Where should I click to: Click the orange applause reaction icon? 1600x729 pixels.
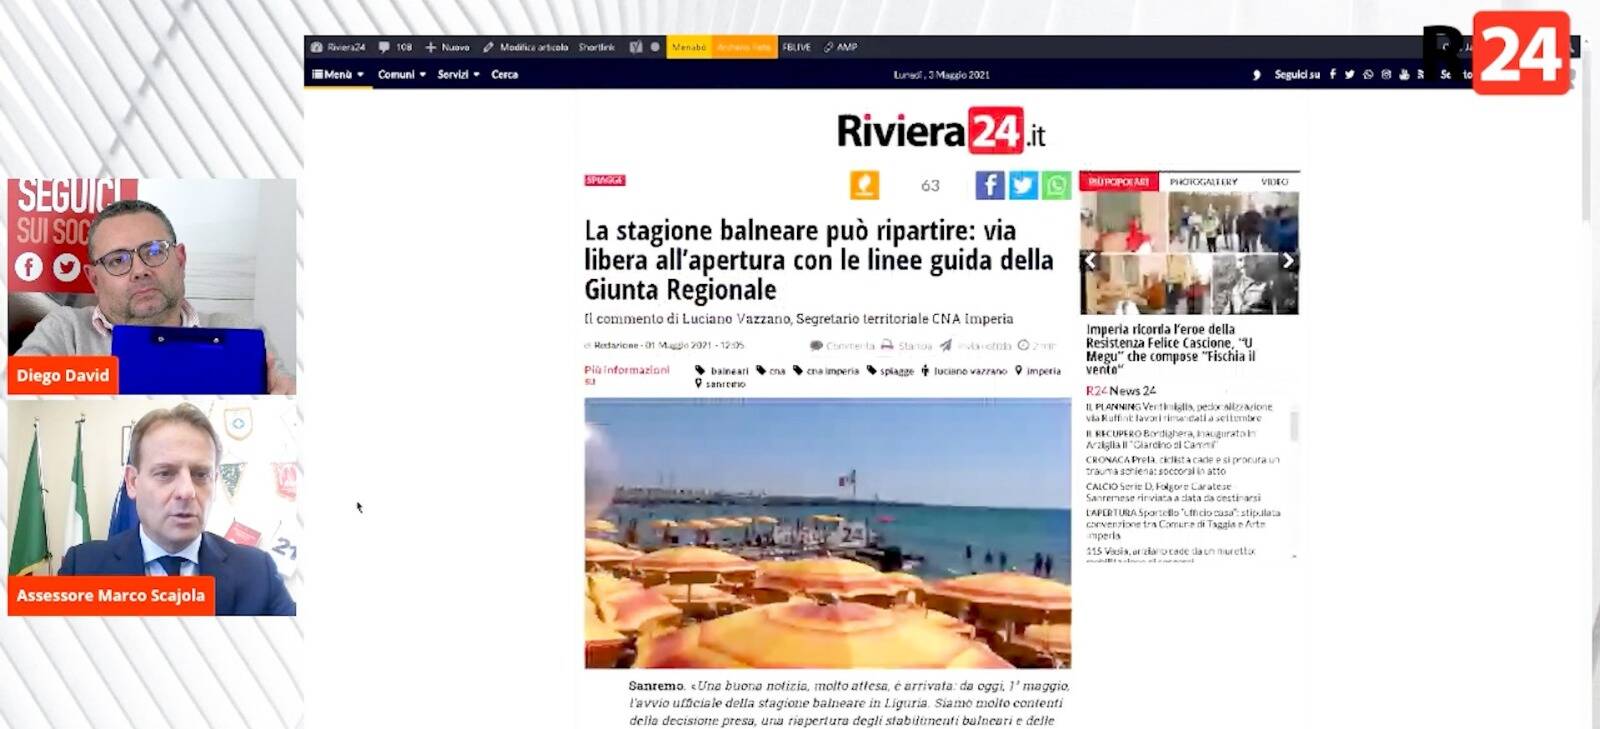click(x=865, y=185)
